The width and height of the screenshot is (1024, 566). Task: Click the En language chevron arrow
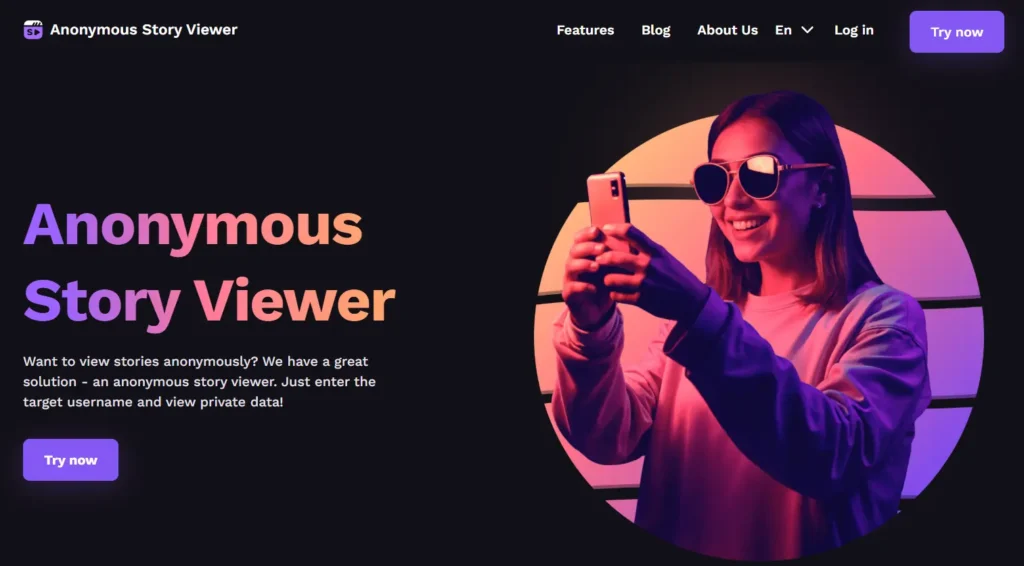pyautogui.click(x=807, y=30)
